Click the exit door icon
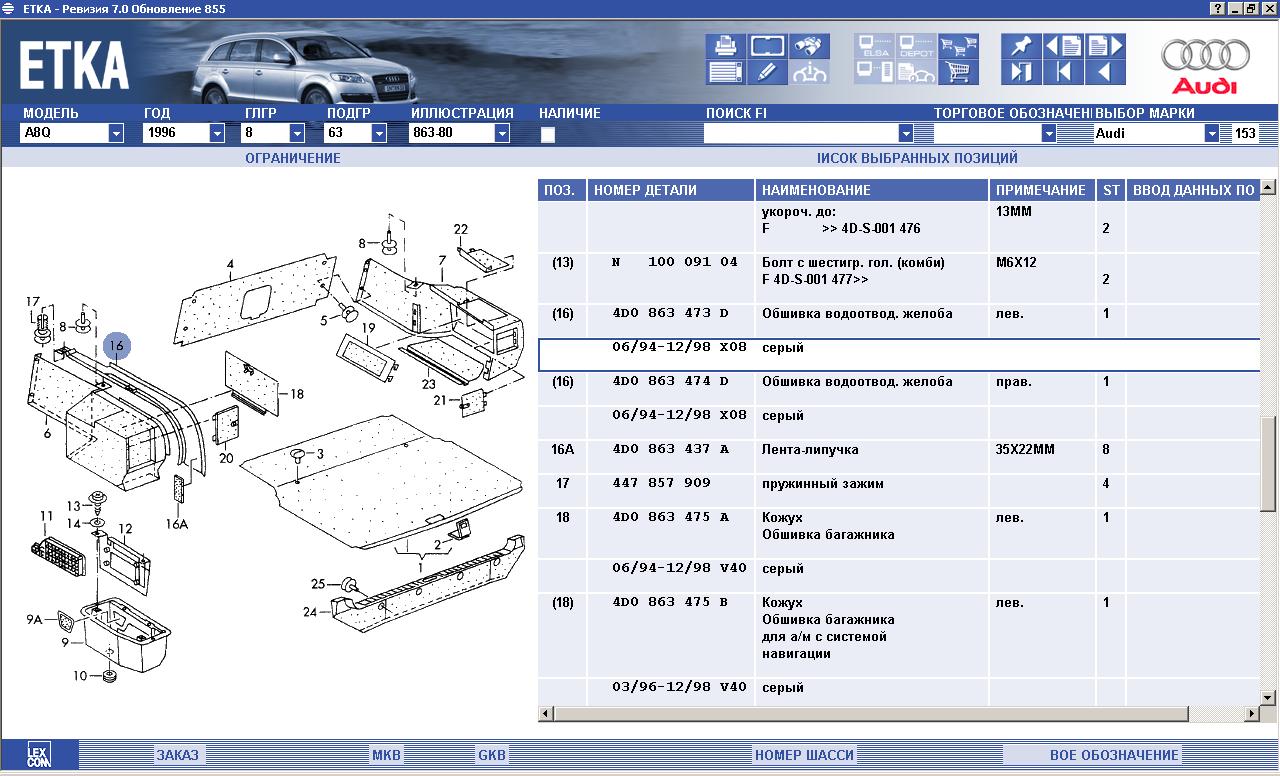This screenshot has height=776, width=1280. click(x=1021, y=72)
